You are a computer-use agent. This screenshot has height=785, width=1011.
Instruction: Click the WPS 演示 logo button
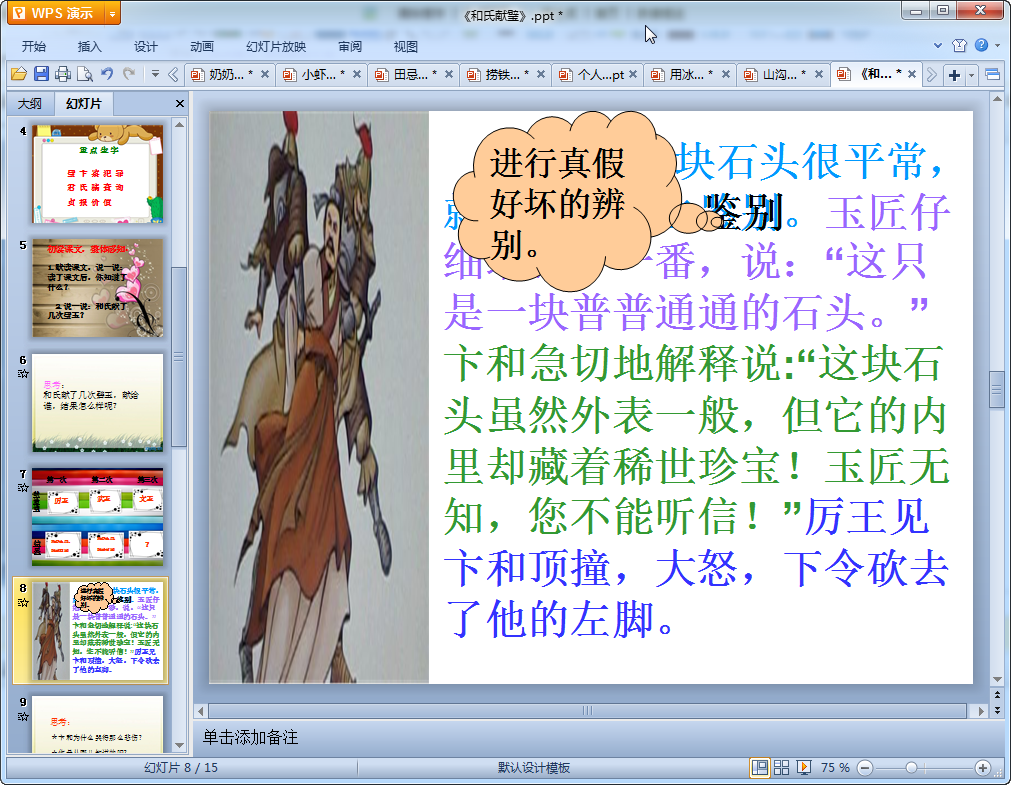click(x=55, y=14)
